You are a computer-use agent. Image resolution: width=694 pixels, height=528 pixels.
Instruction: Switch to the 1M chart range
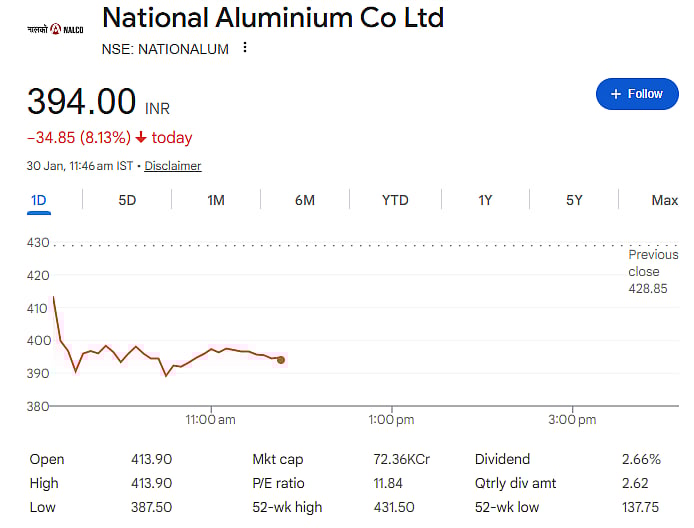pos(216,200)
